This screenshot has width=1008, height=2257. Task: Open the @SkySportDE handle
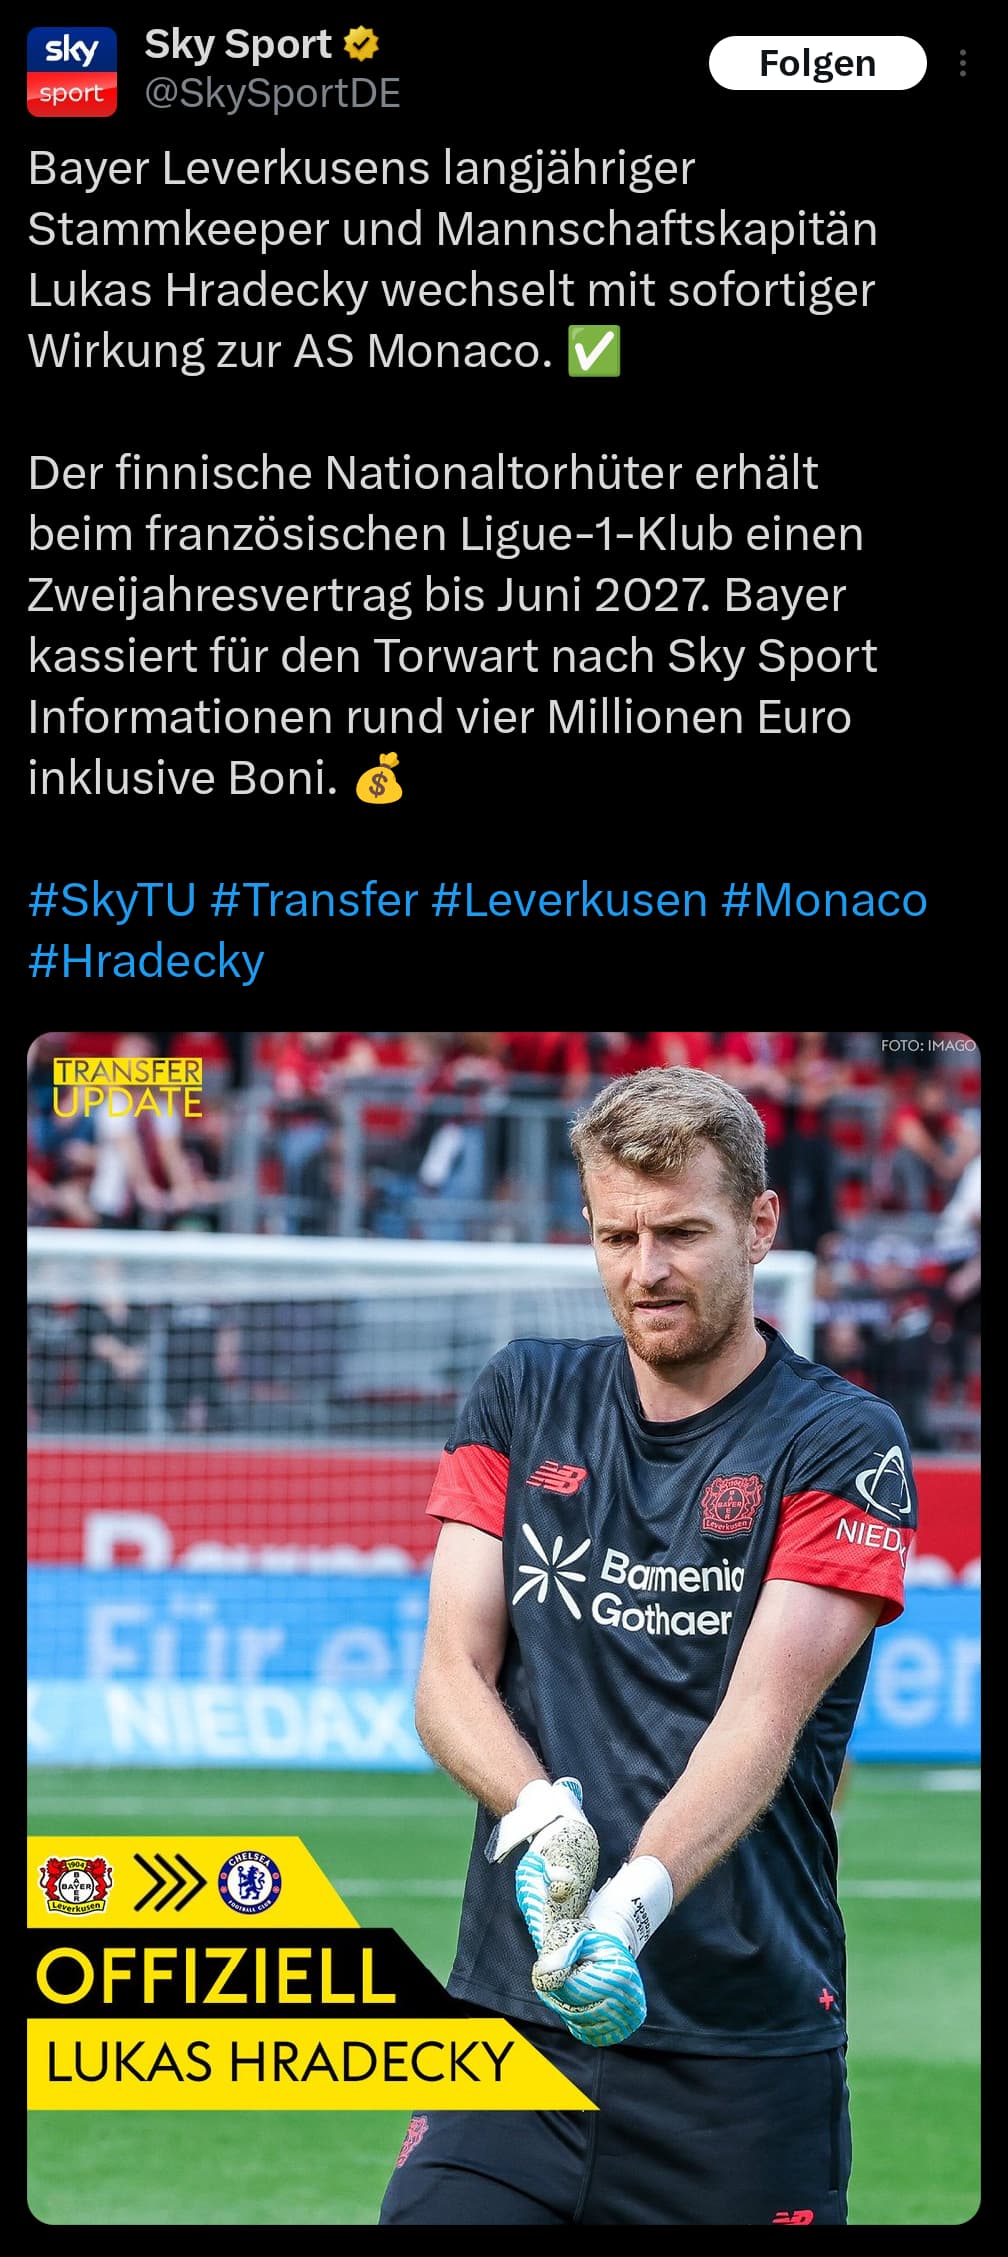[272, 93]
